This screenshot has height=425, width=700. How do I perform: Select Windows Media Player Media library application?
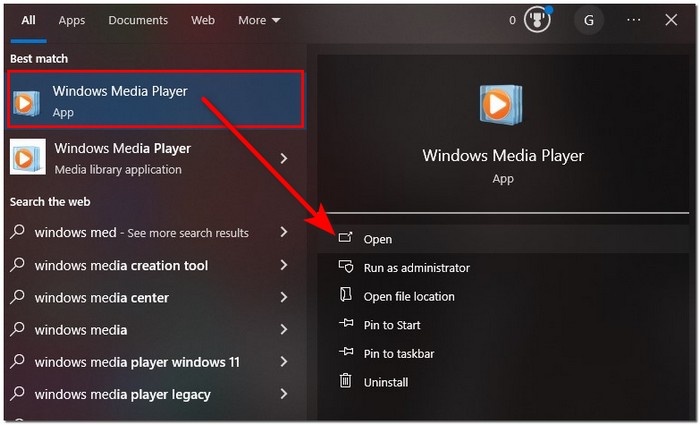click(156, 158)
